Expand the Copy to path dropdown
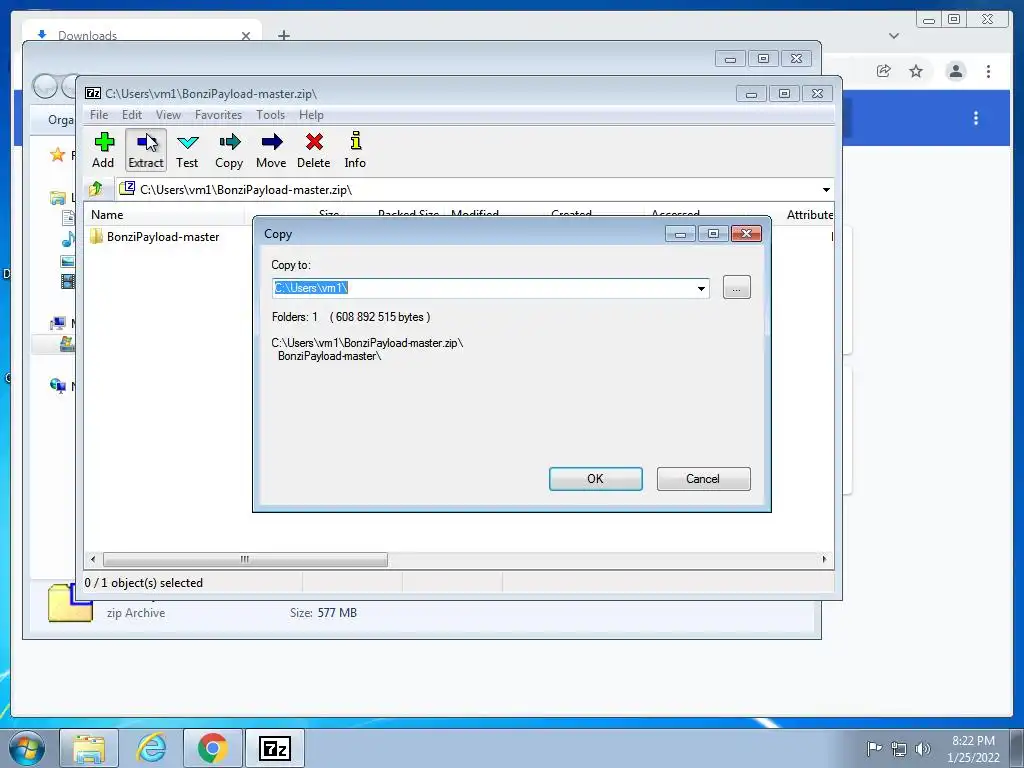1024x768 pixels. click(x=701, y=289)
